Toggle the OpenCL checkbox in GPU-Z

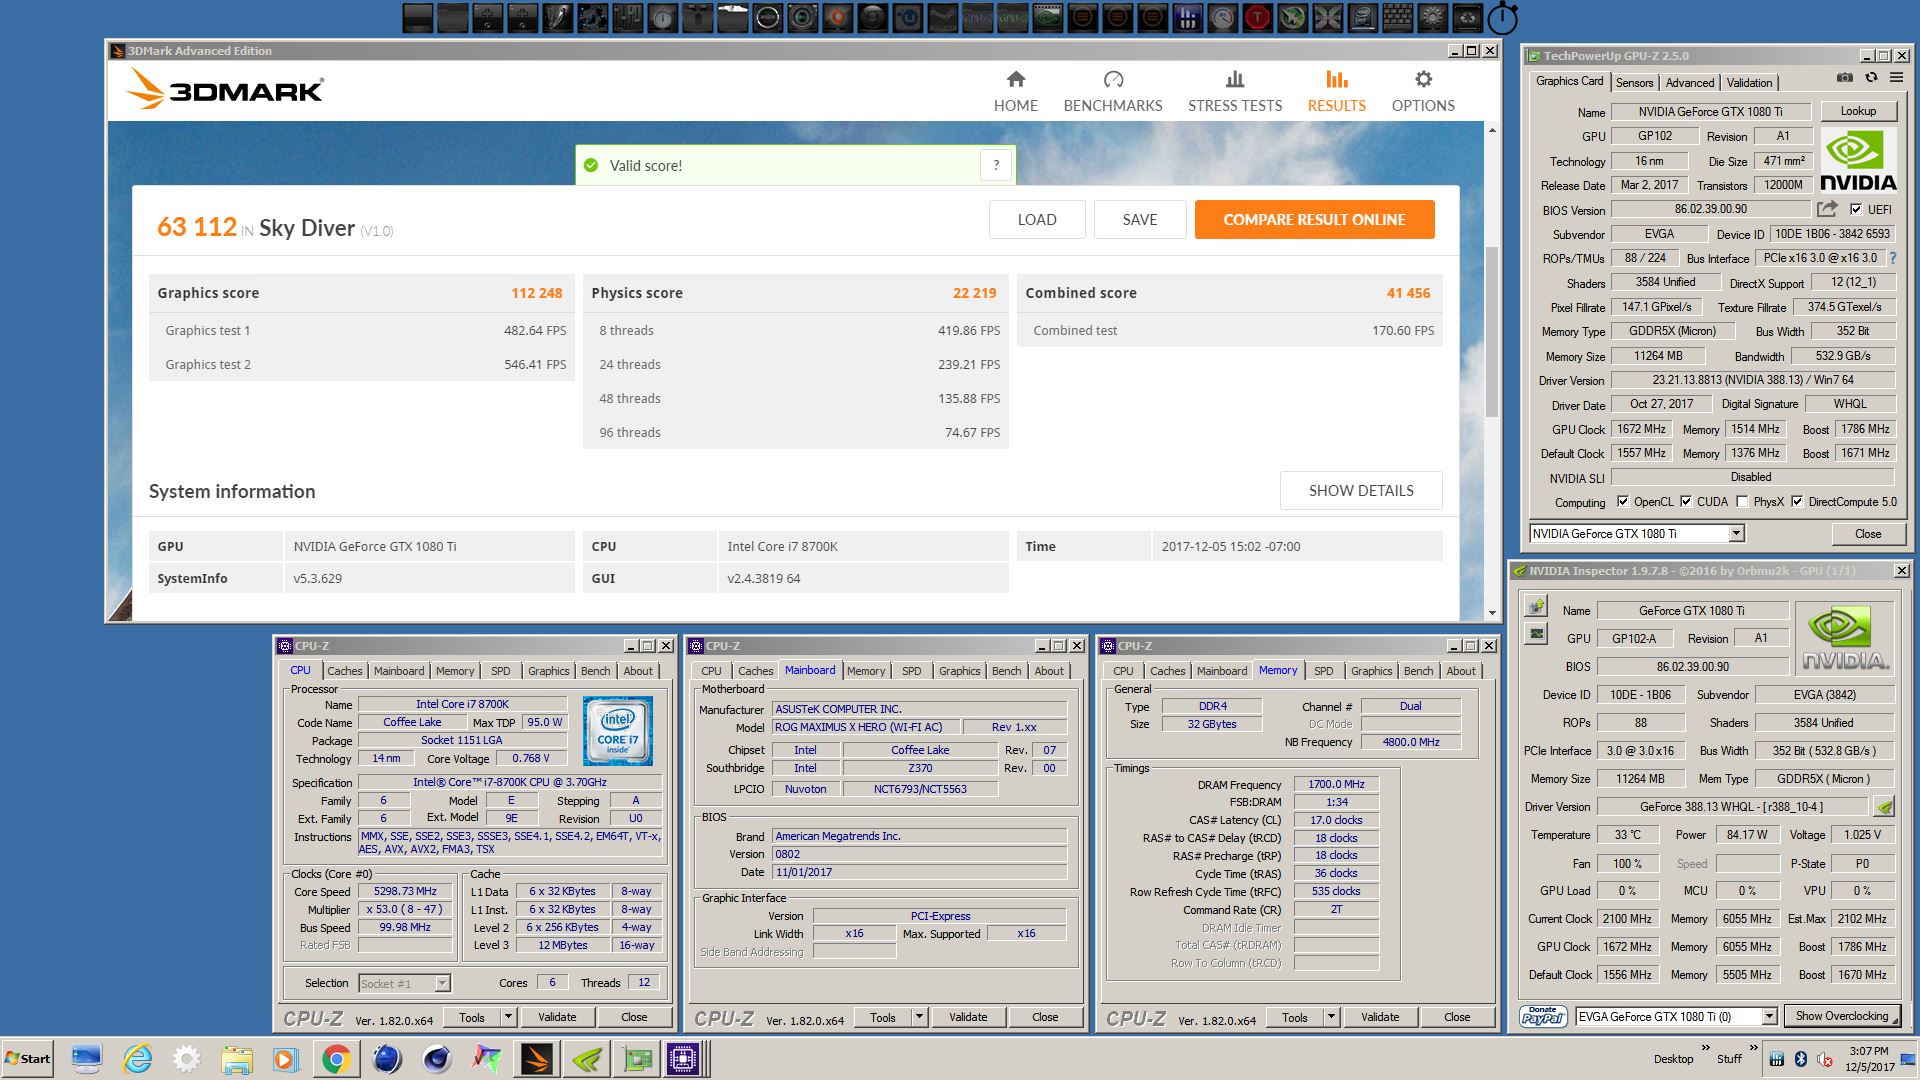tap(1623, 502)
